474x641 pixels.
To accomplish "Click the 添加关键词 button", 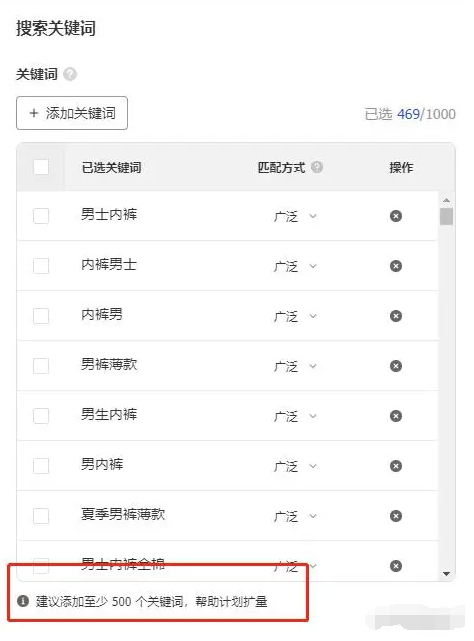I will 72,113.
